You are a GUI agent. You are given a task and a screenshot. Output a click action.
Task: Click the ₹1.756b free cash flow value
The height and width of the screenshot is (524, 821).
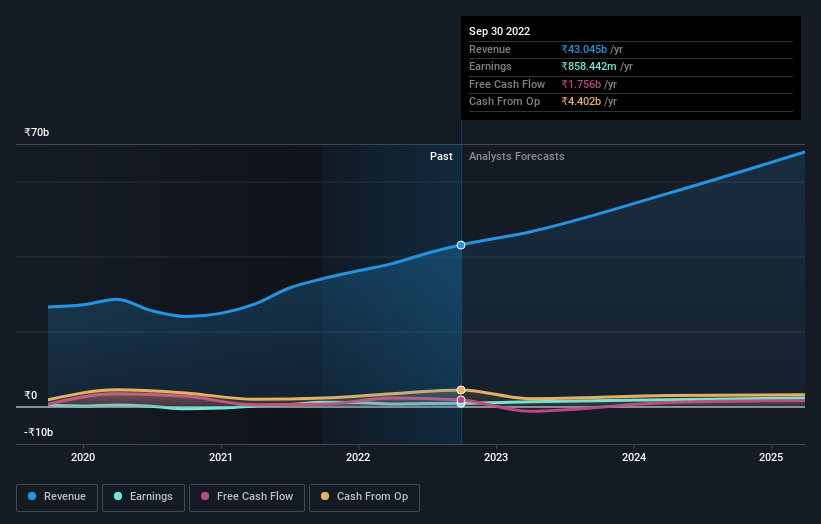click(581, 84)
